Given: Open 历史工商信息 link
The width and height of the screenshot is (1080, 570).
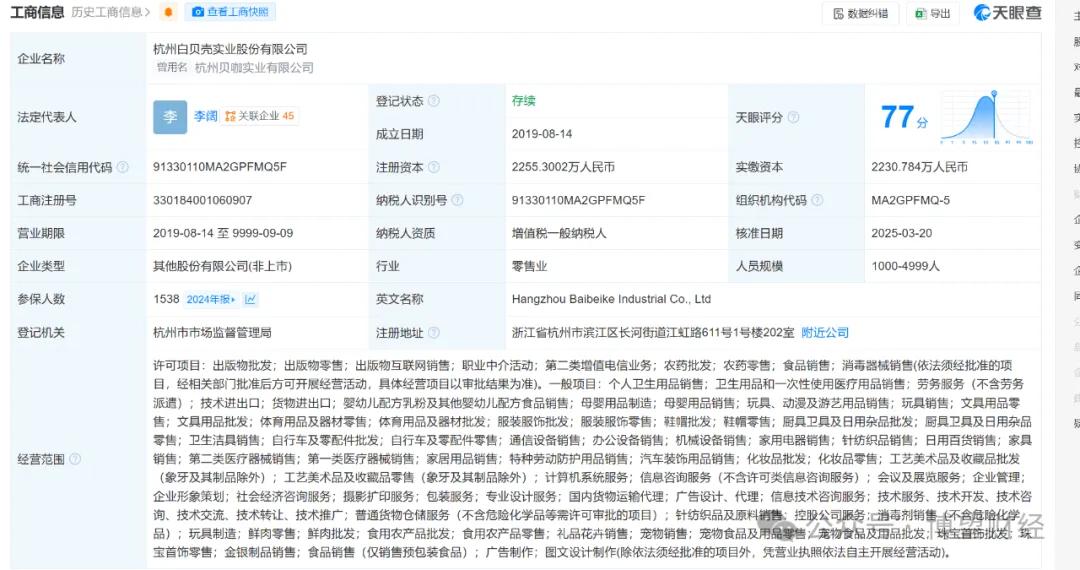Looking at the screenshot, I should 110,12.
